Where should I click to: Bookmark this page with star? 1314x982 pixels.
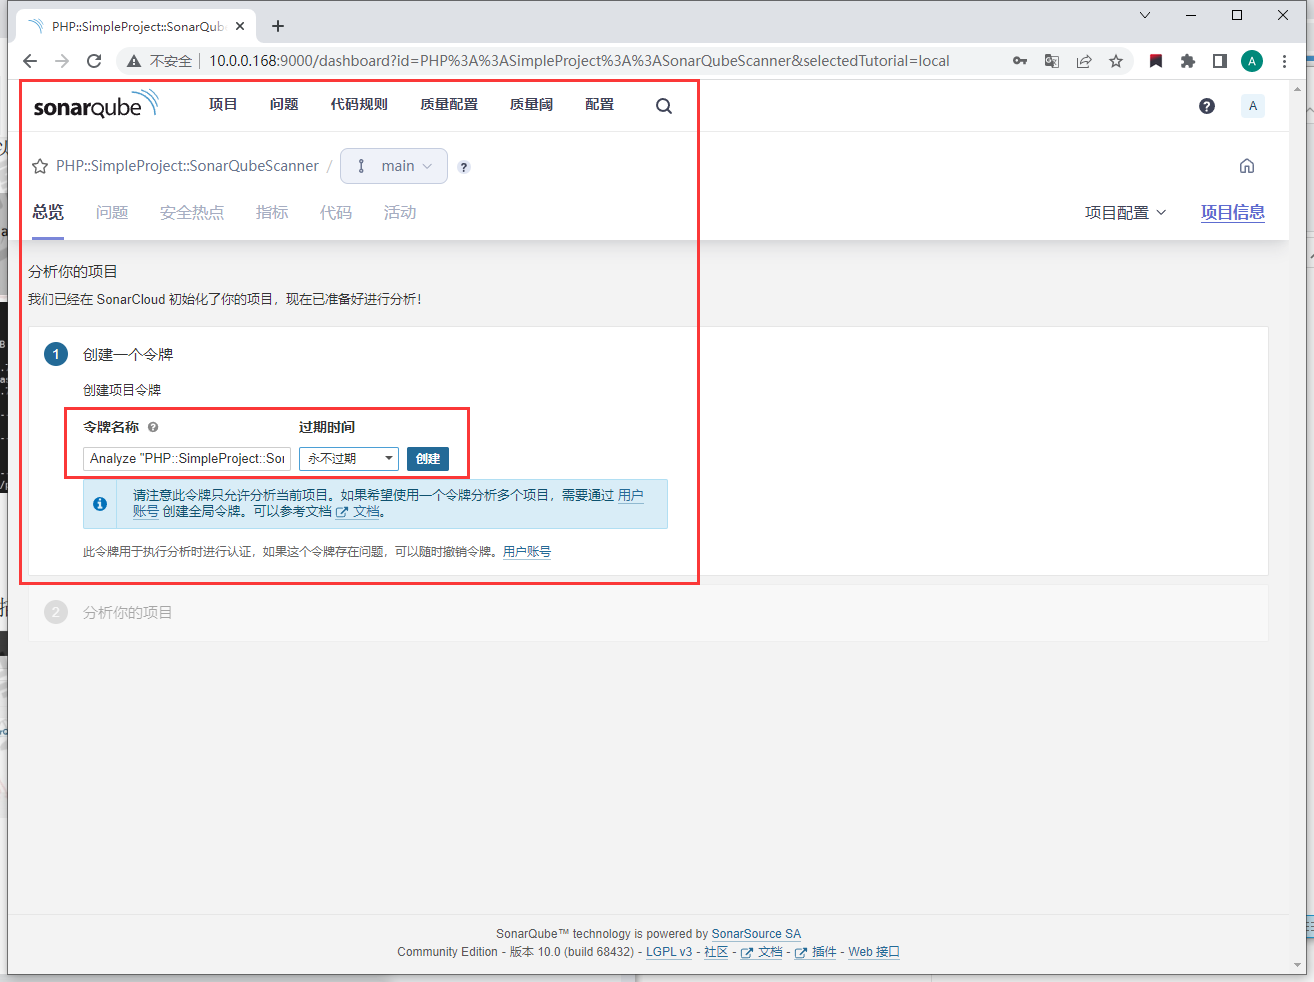[x=1116, y=61]
